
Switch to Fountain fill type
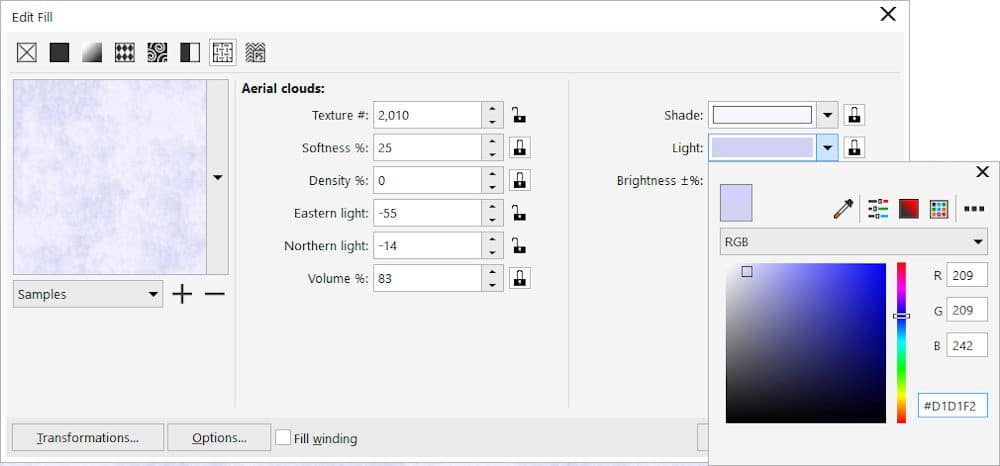(x=92, y=52)
